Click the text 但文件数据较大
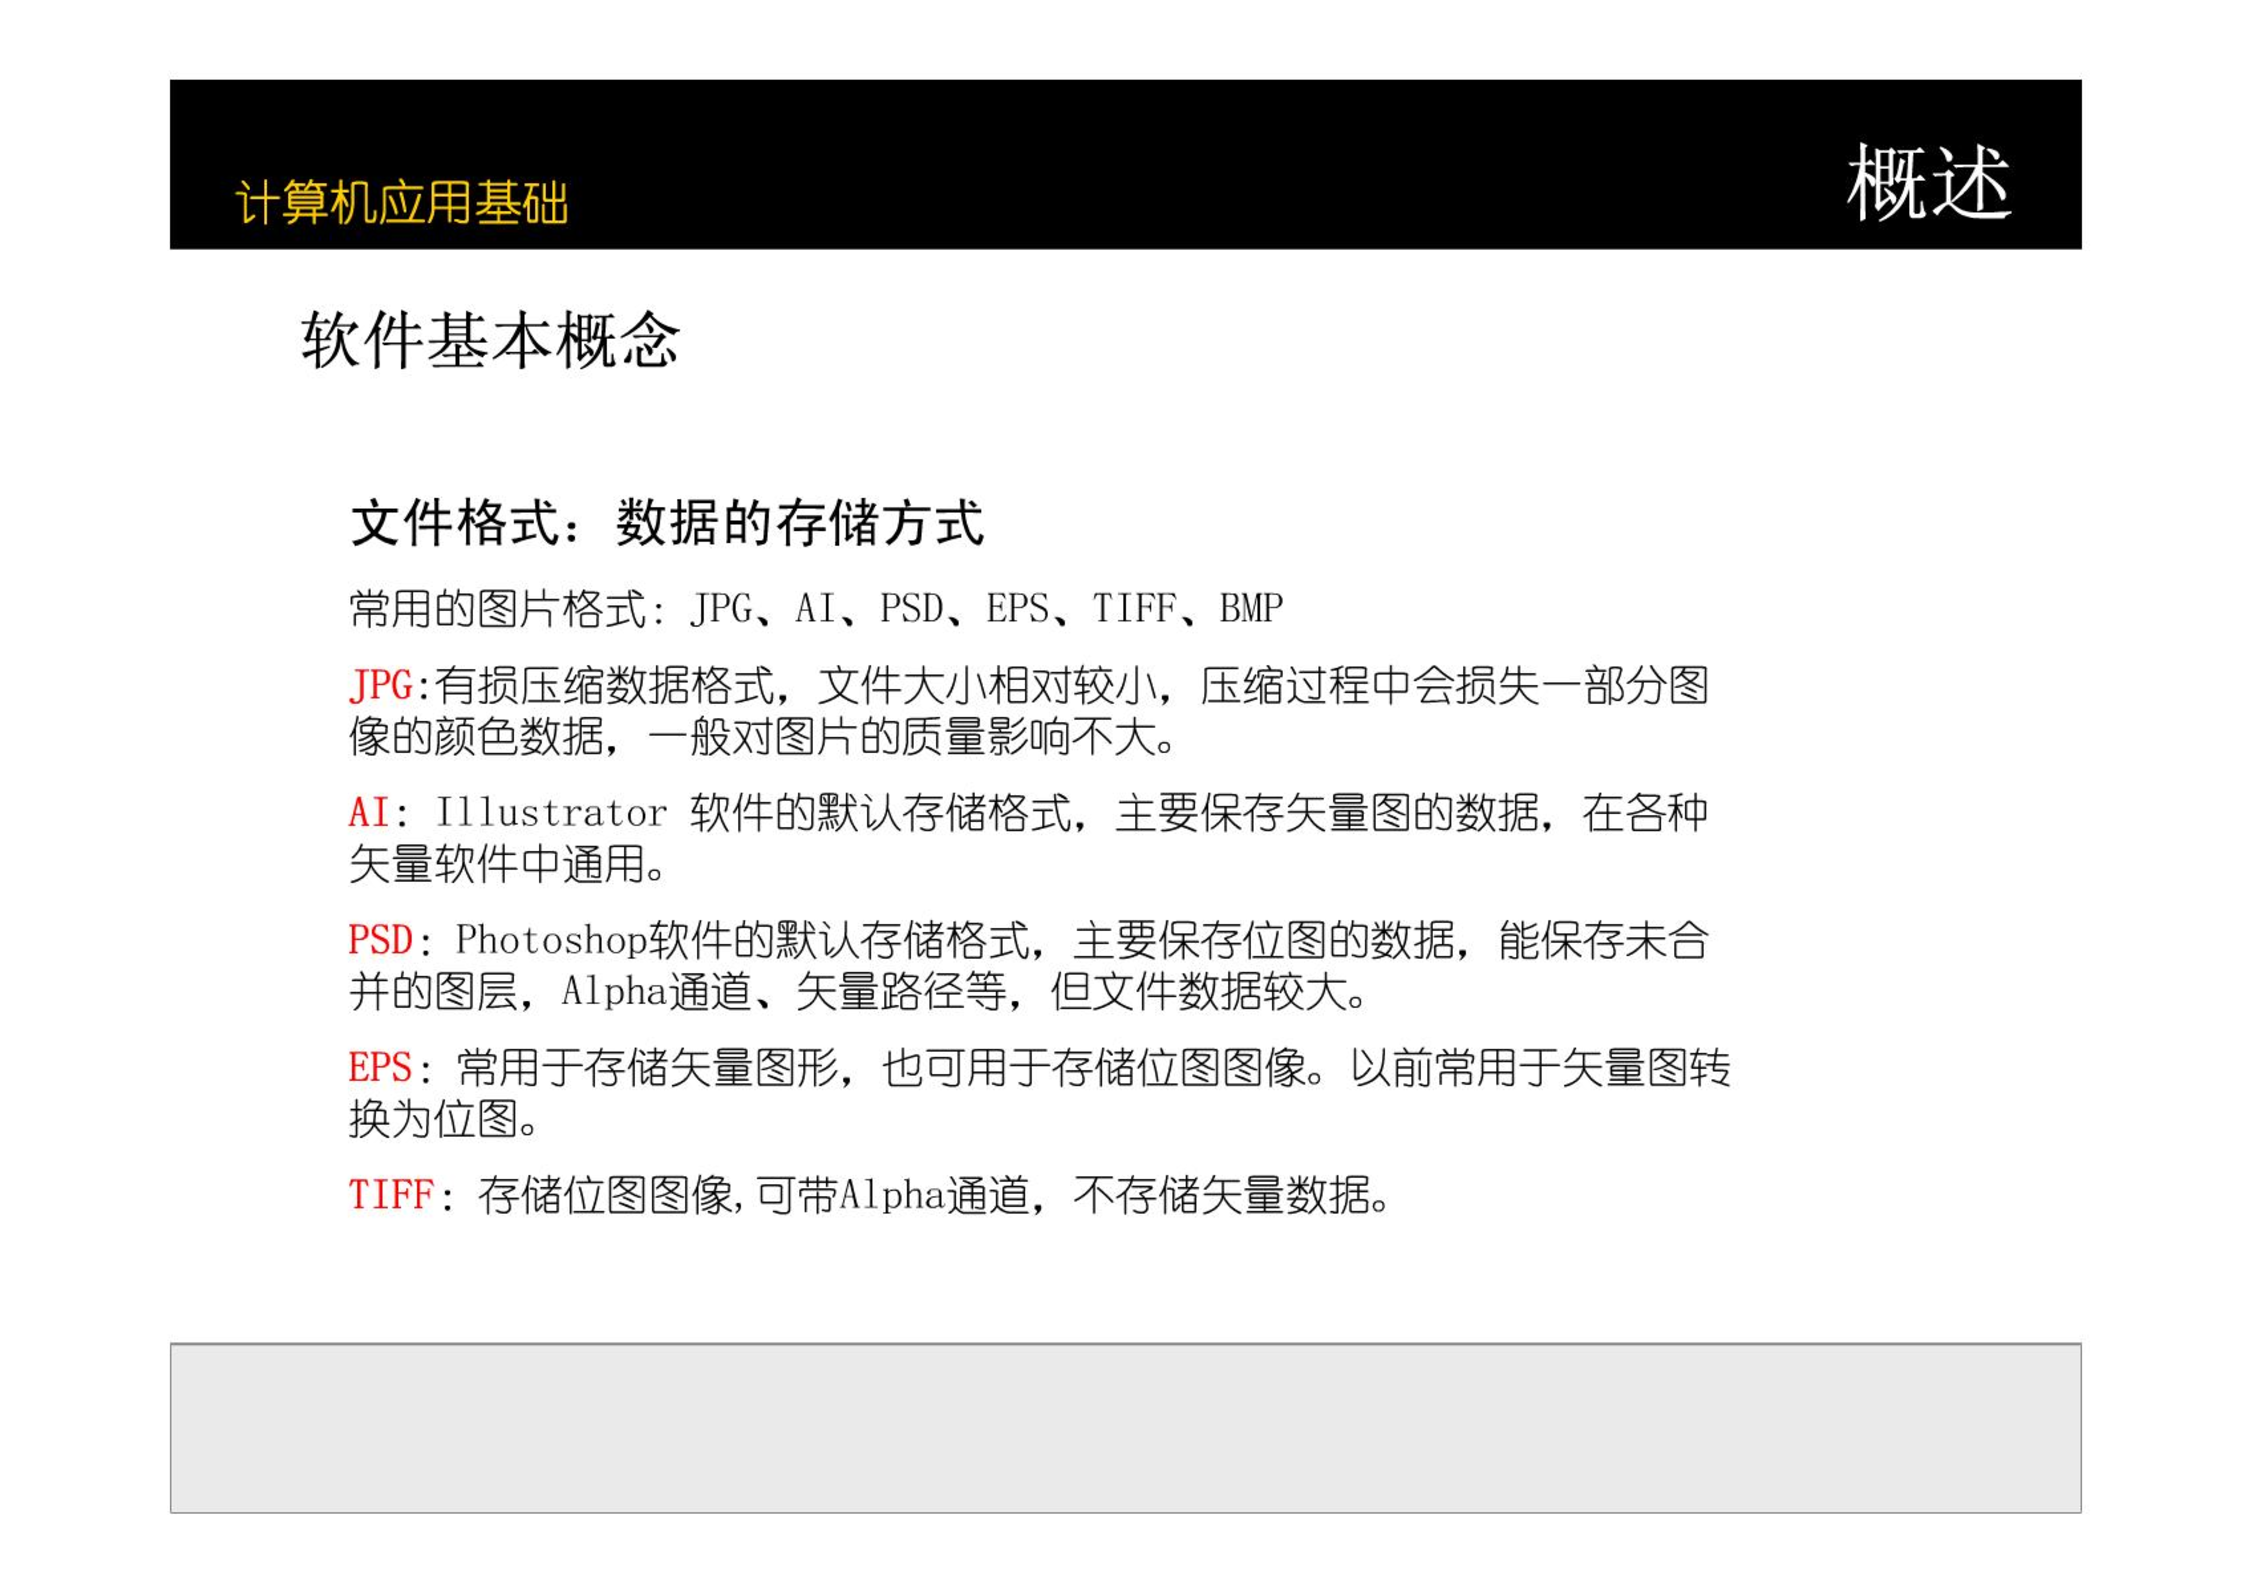 pos(1197,992)
